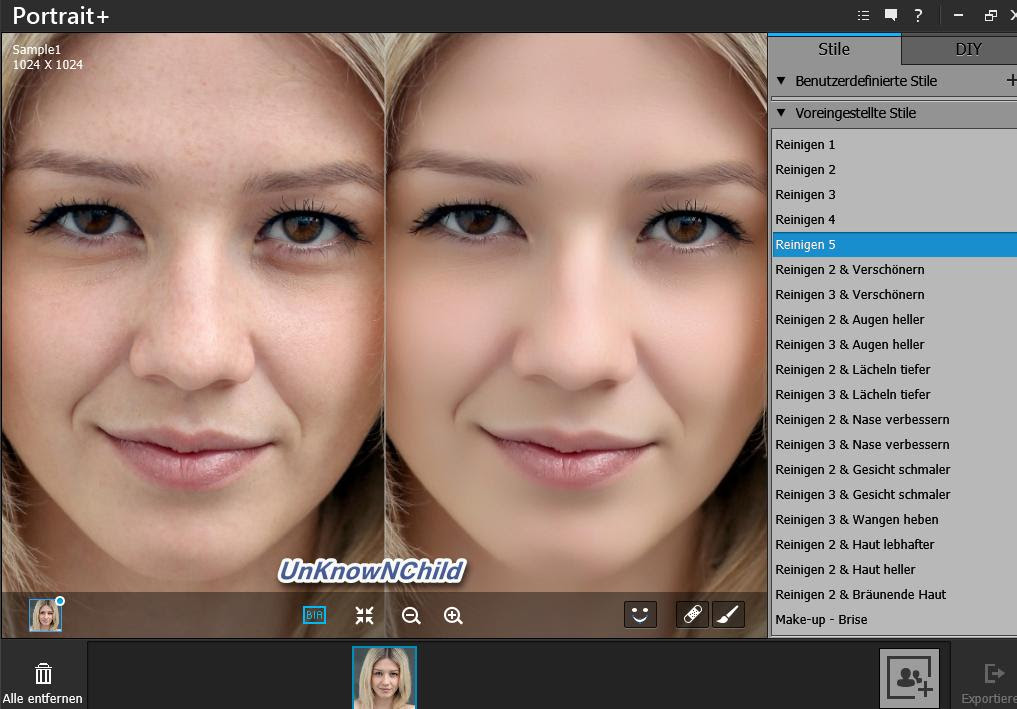Switch to the Stile tab
This screenshot has width=1017, height=709.
(833, 49)
